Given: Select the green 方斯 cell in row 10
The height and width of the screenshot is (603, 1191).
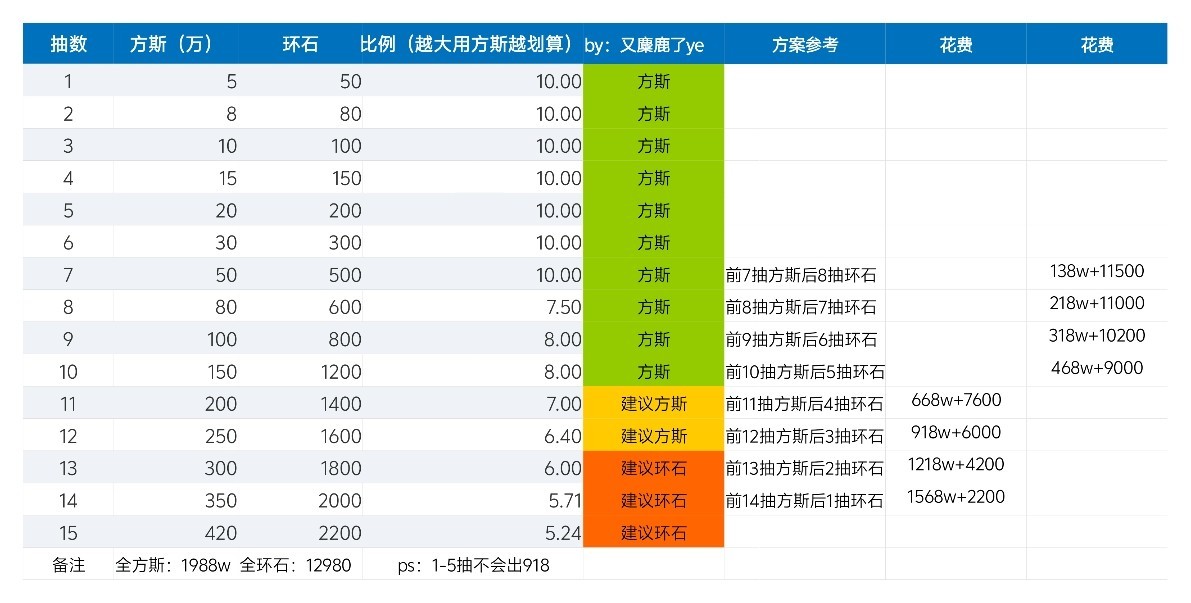Looking at the screenshot, I should (653, 371).
